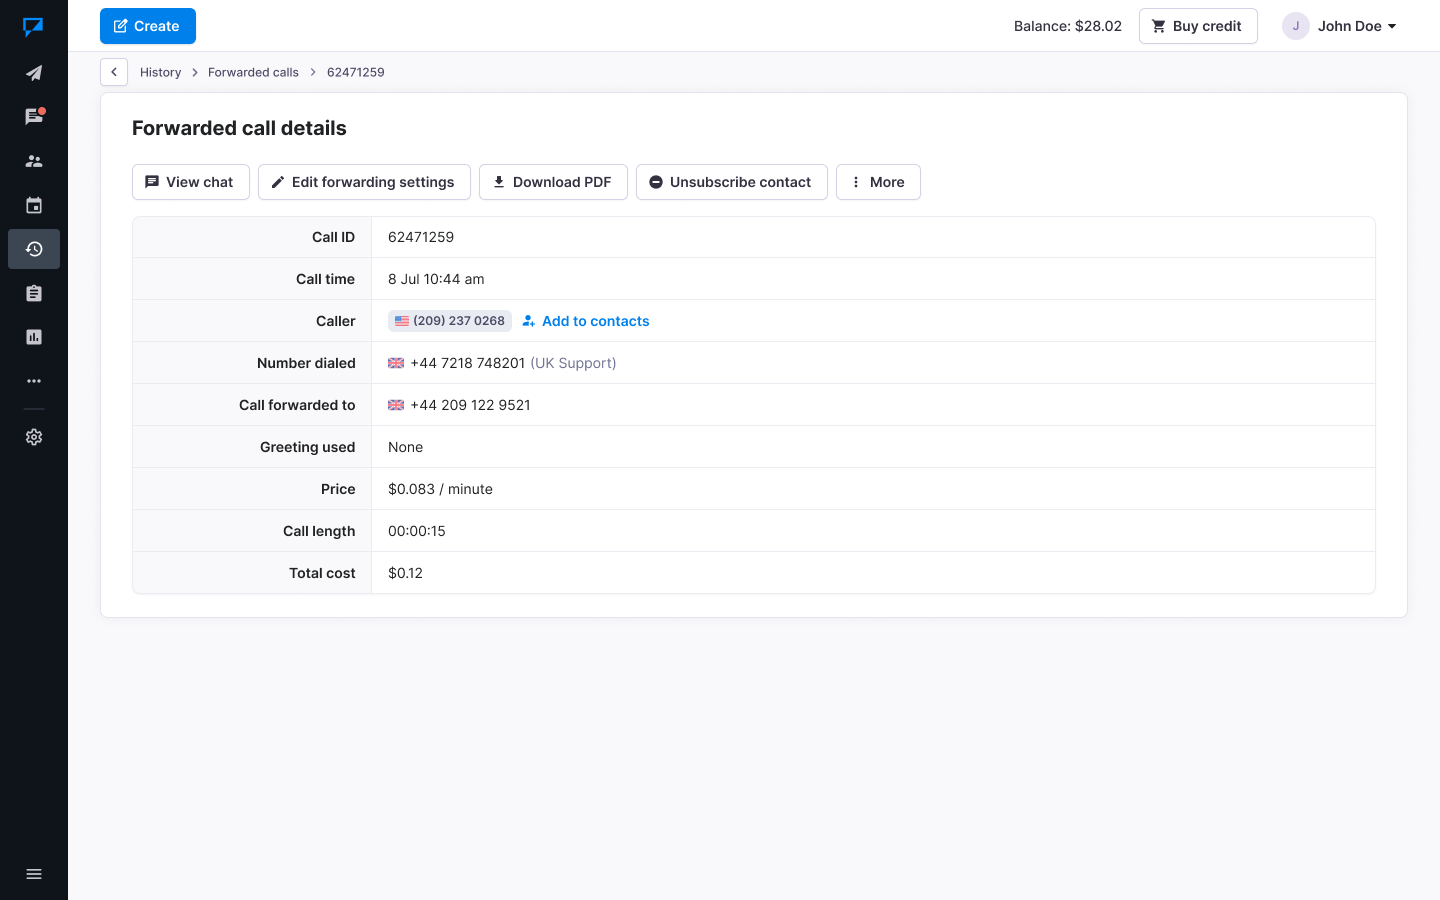Navigate to Forwarded calls breadcrumb

(x=253, y=72)
